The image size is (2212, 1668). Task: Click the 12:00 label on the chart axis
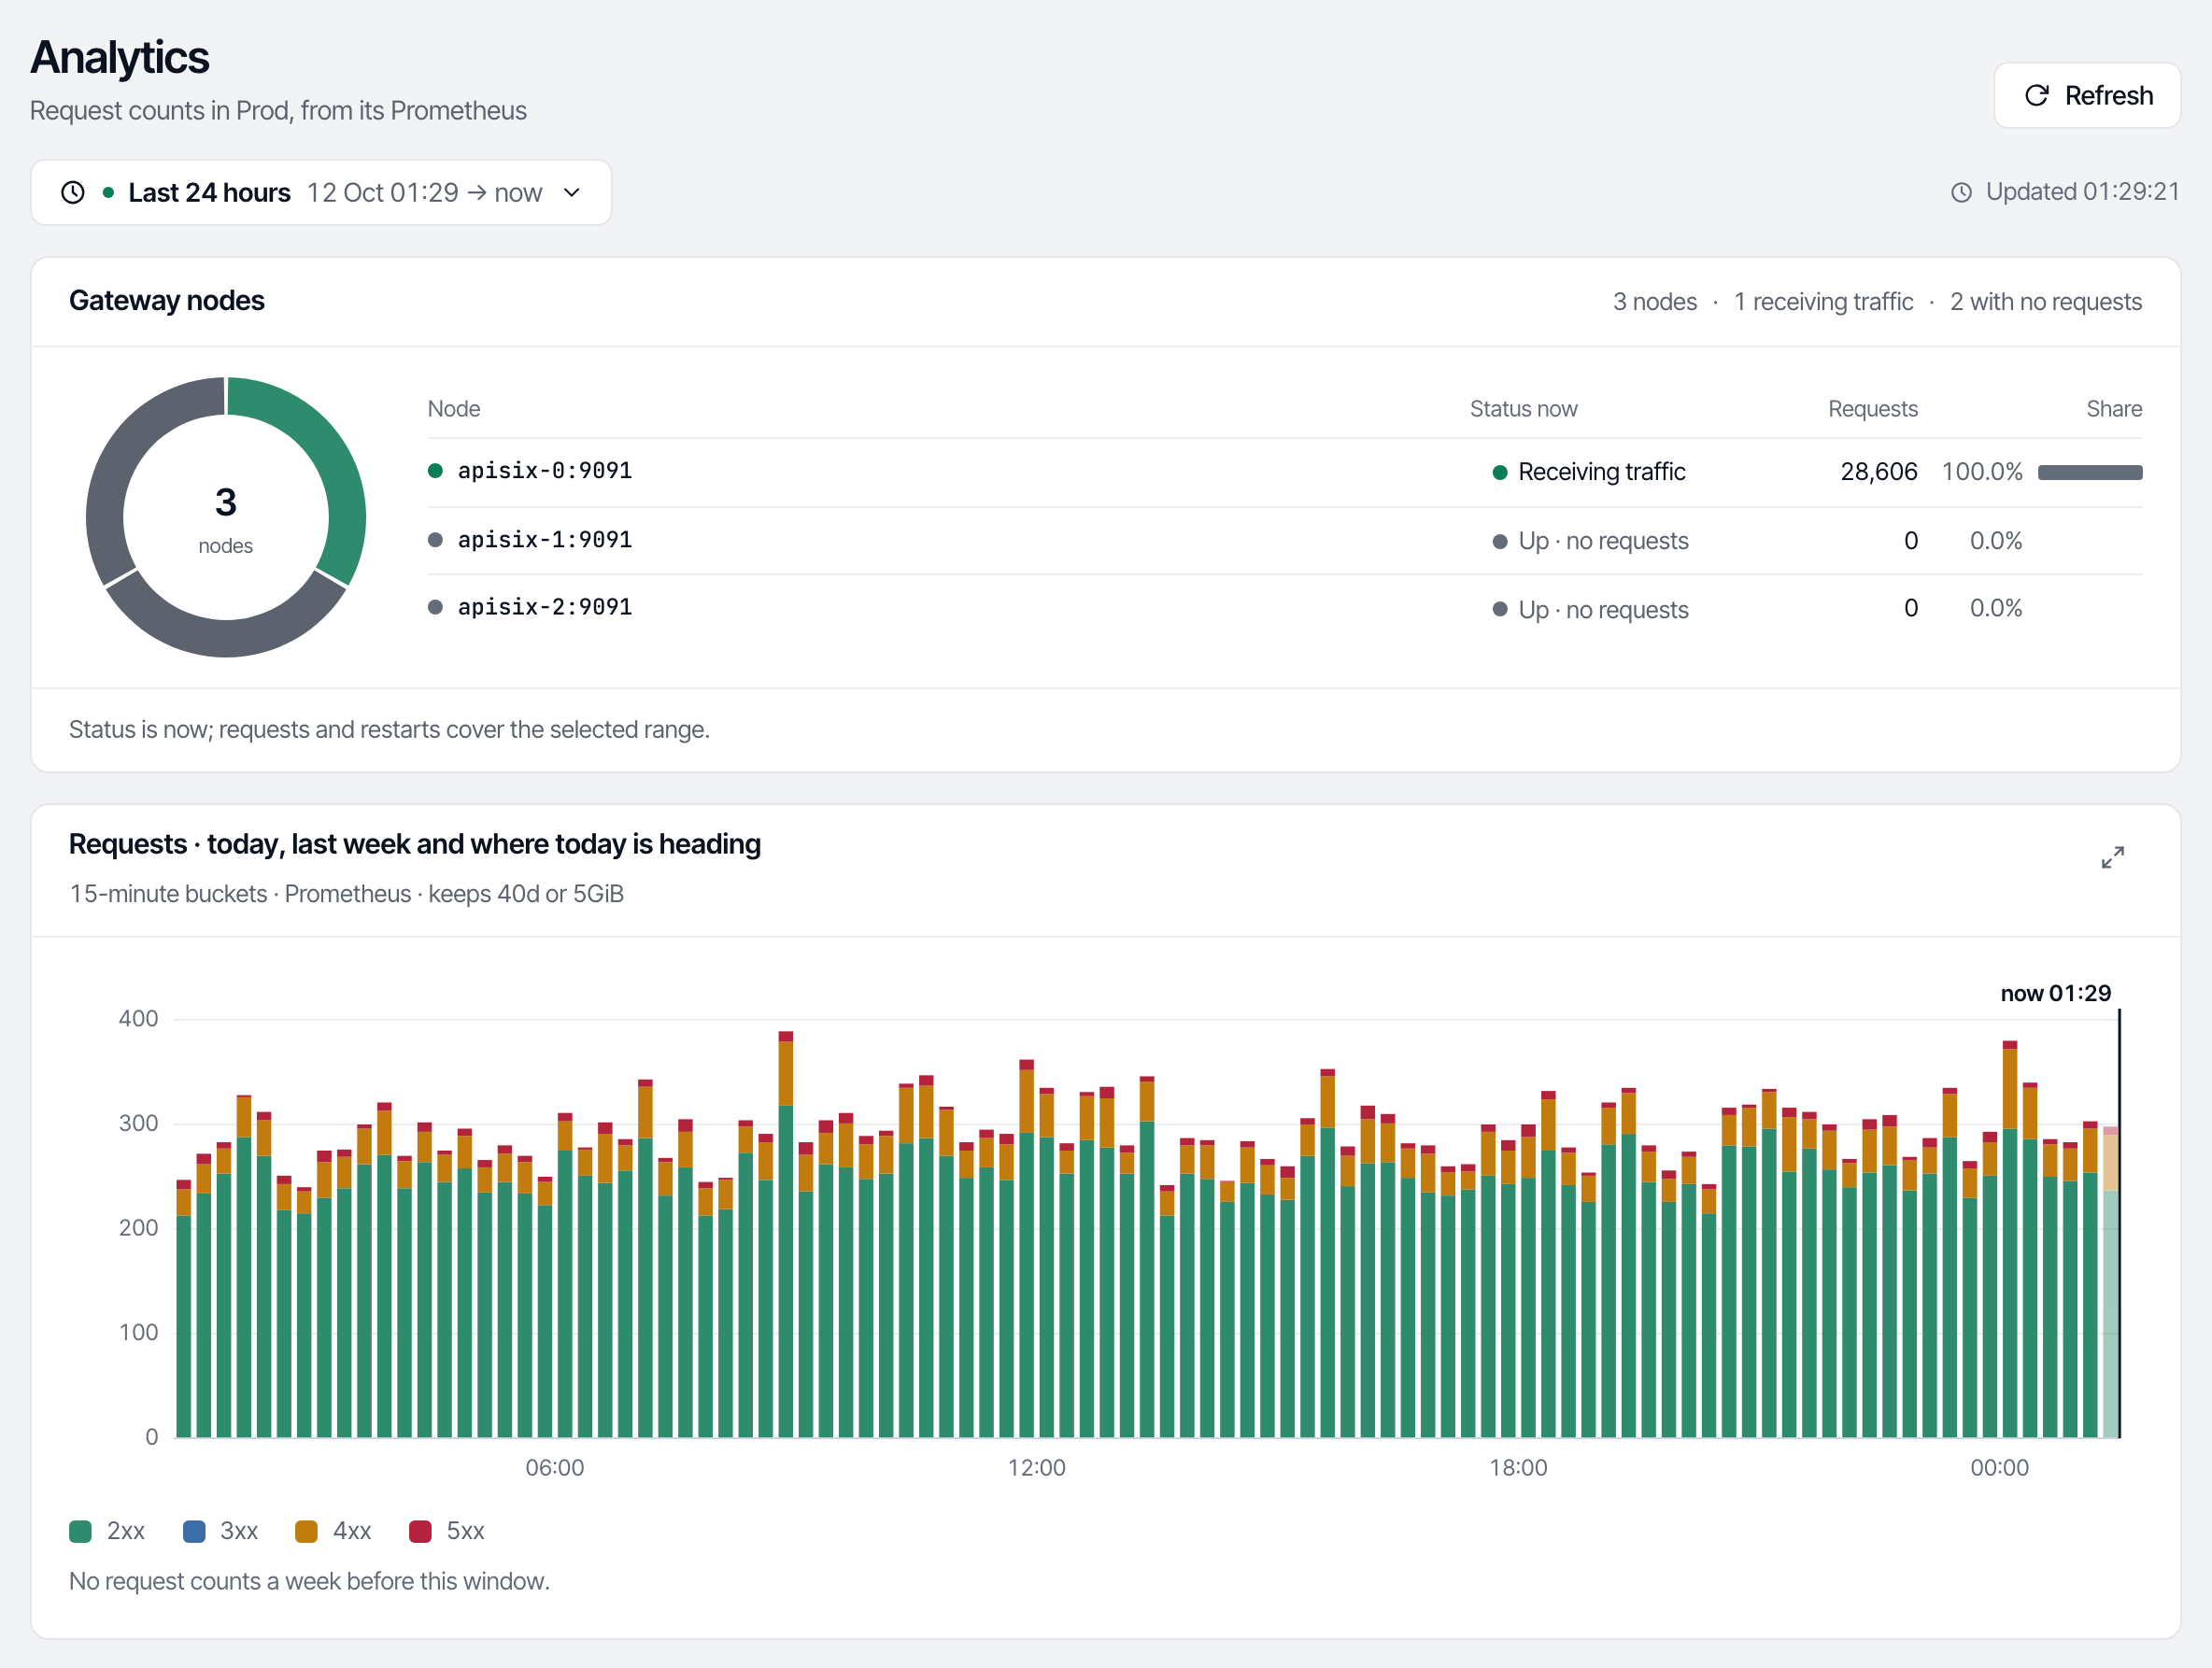click(1036, 1467)
